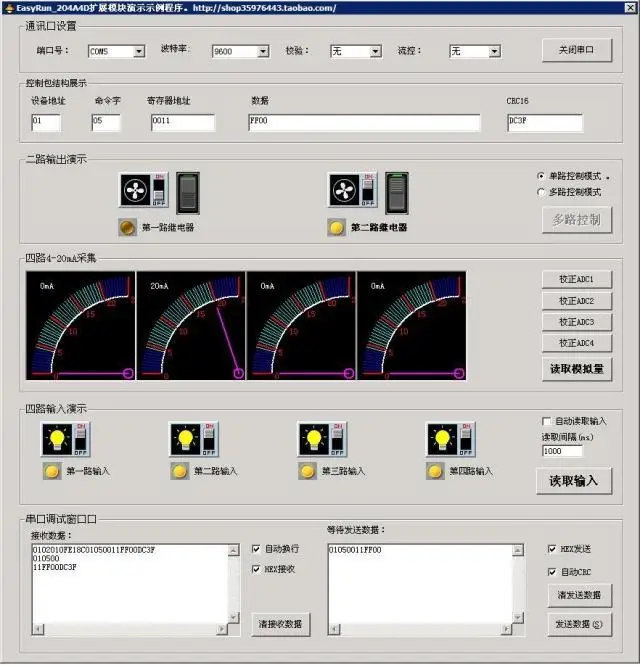The image size is (640, 665).
Task: Toggle the 自动CRC checkbox
Action: click(x=552, y=572)
